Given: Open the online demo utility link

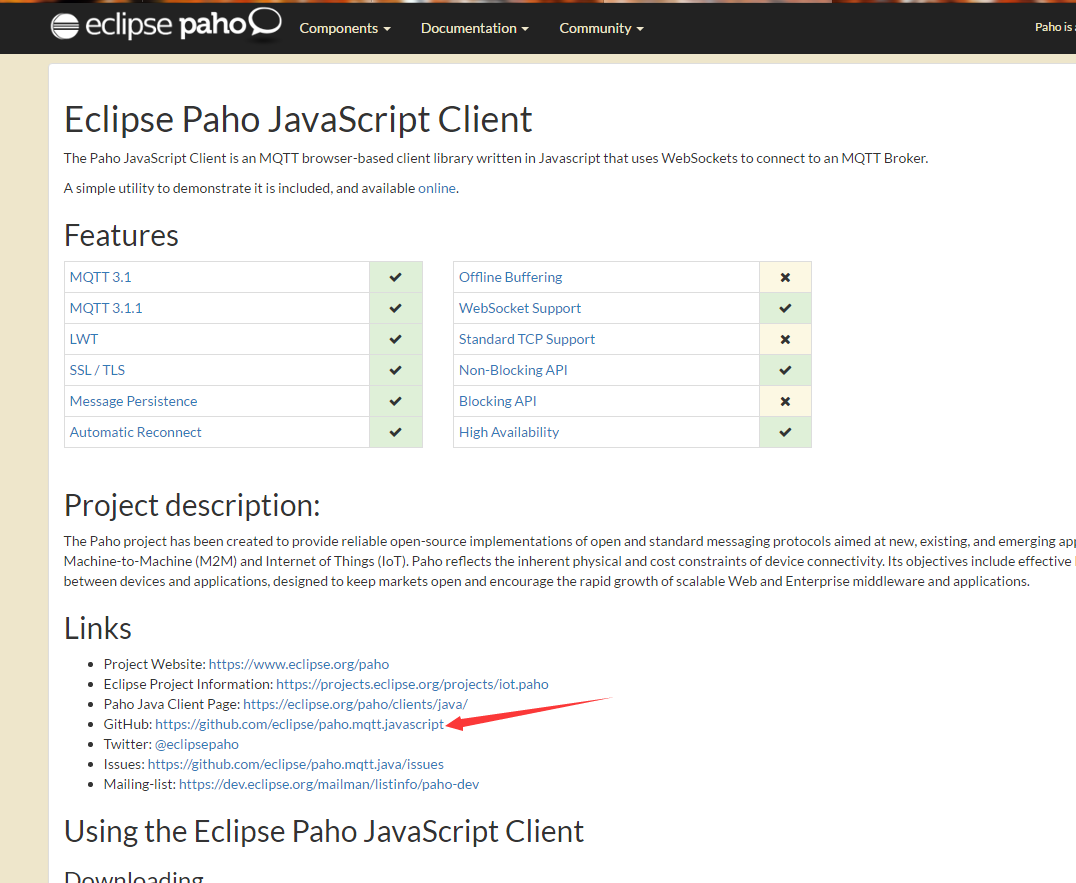Looking at the screenshot, I should point(436,188).
